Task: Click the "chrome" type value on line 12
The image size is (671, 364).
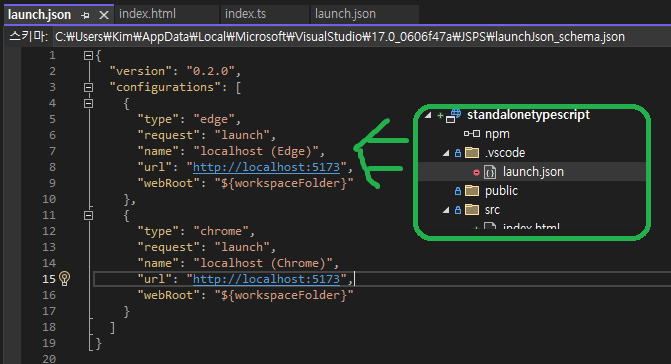Action: [221, 231]
